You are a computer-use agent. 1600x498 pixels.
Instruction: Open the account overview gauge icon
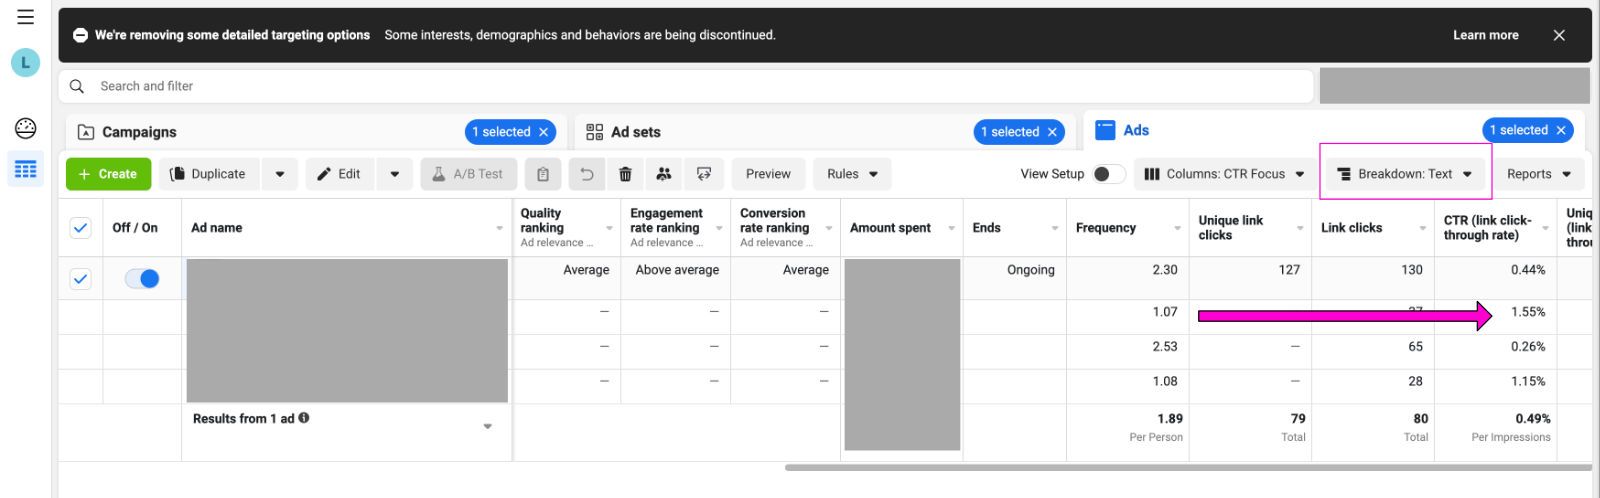25,128
